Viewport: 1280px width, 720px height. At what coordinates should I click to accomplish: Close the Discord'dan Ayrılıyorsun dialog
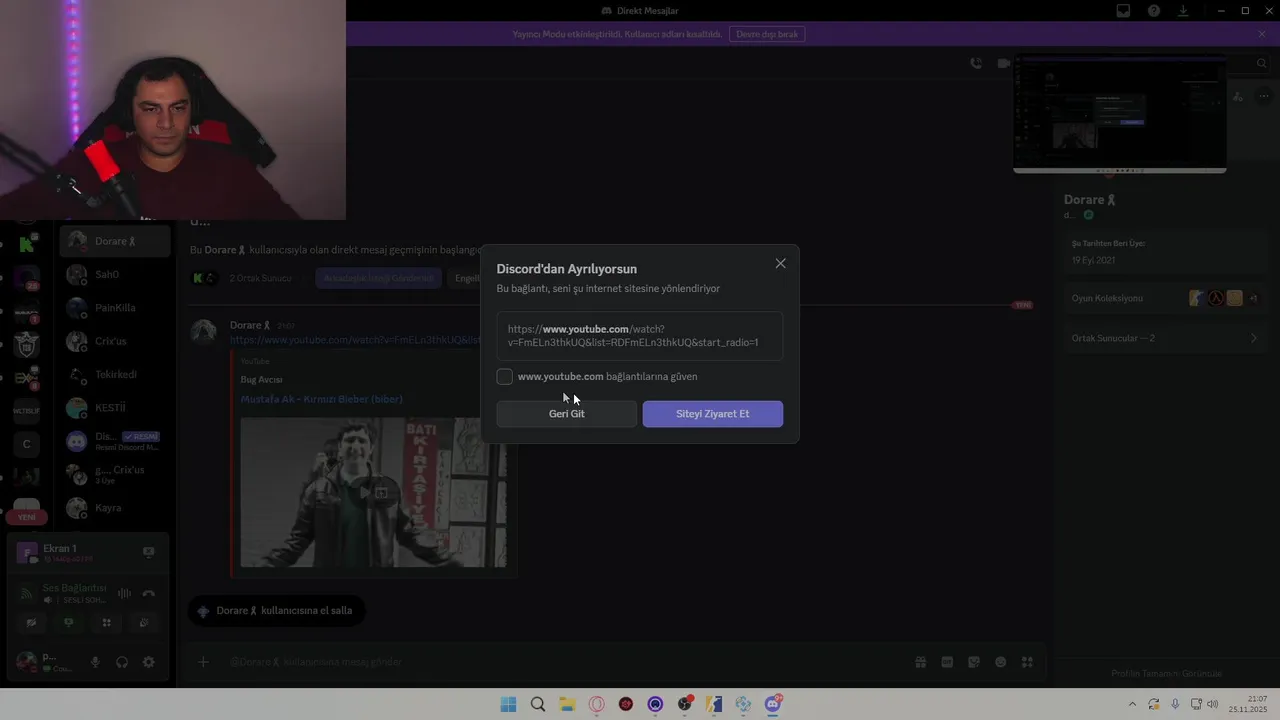(x=780, y=263)
